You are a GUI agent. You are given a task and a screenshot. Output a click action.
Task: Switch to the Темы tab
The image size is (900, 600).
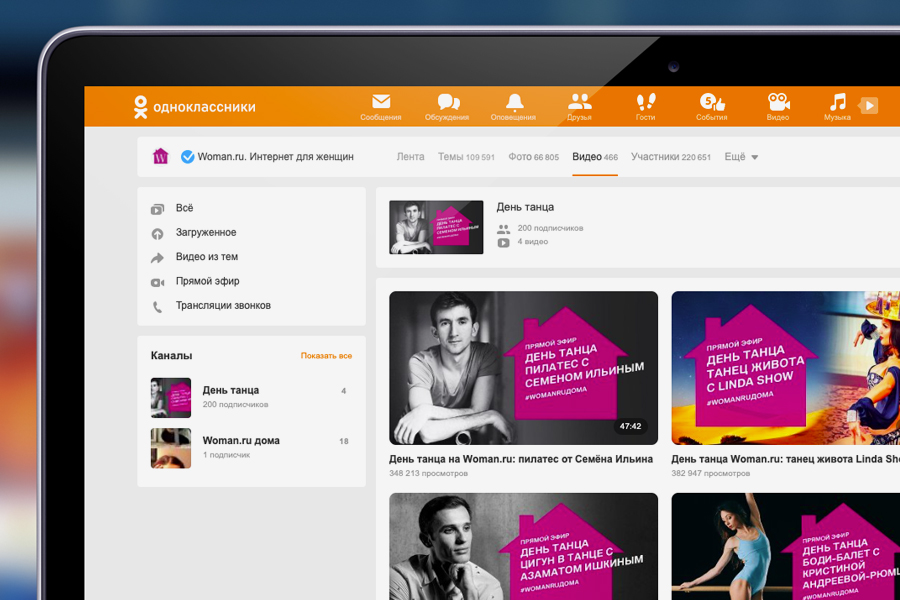(466, 157)
